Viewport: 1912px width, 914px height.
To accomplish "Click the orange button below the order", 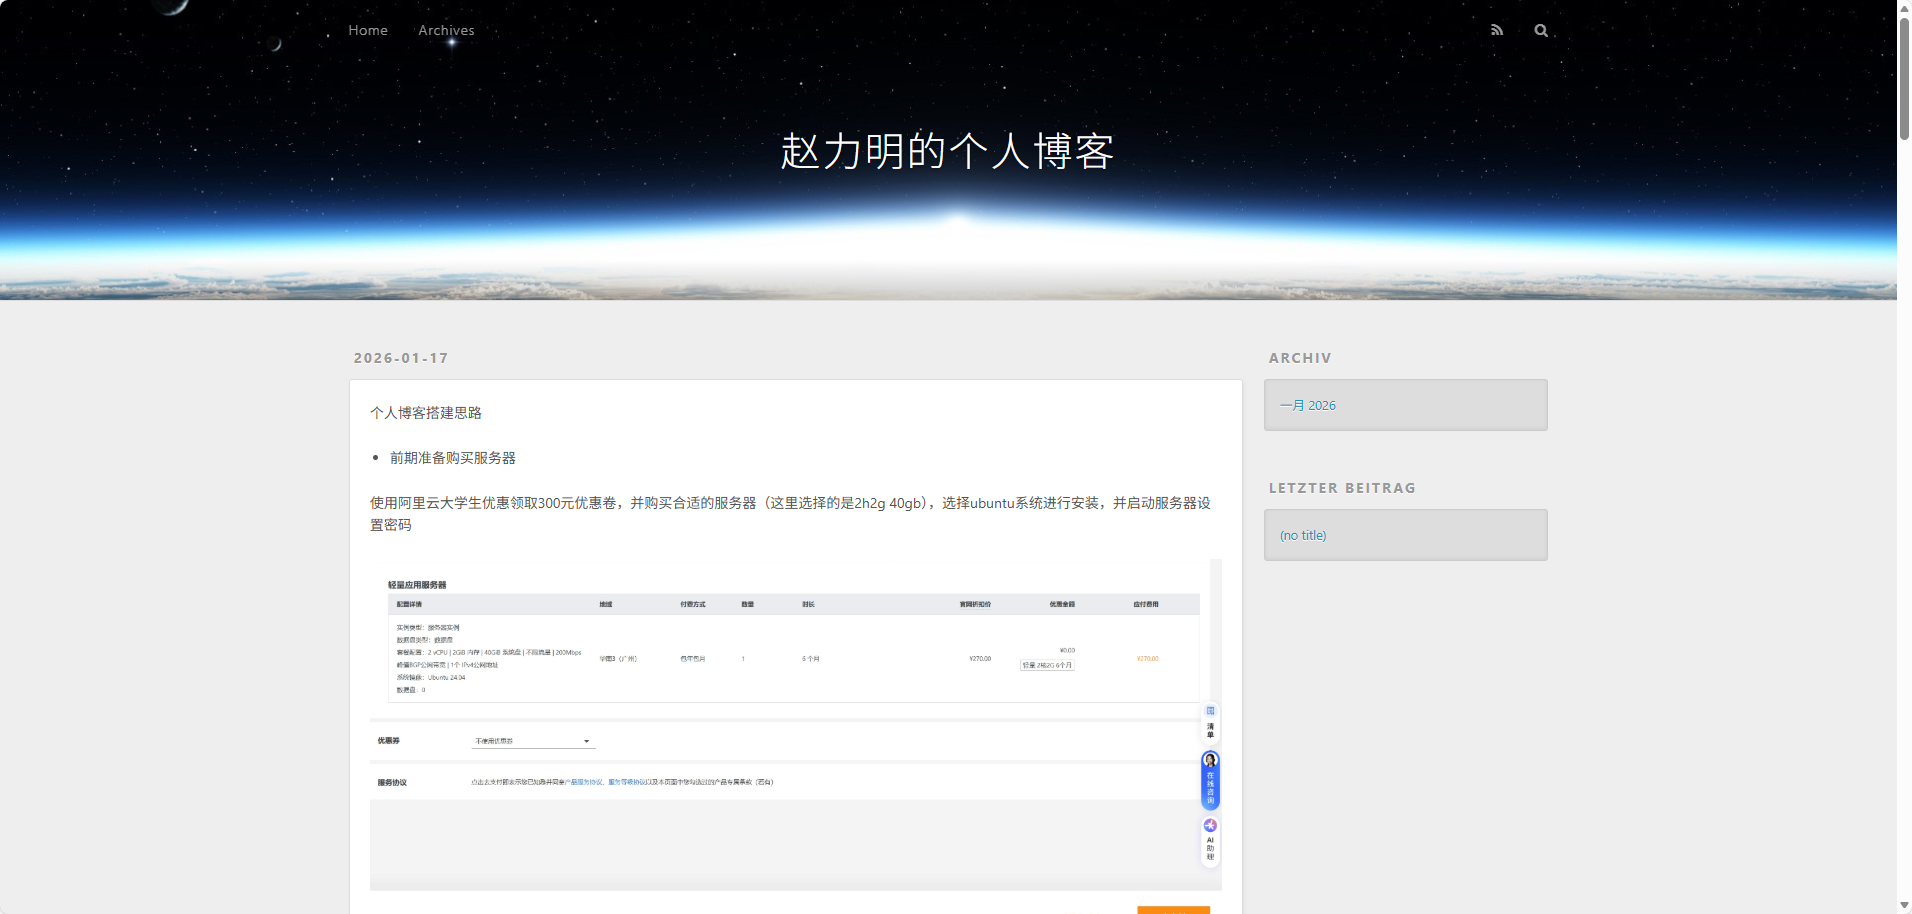I will pos(1173,909).
